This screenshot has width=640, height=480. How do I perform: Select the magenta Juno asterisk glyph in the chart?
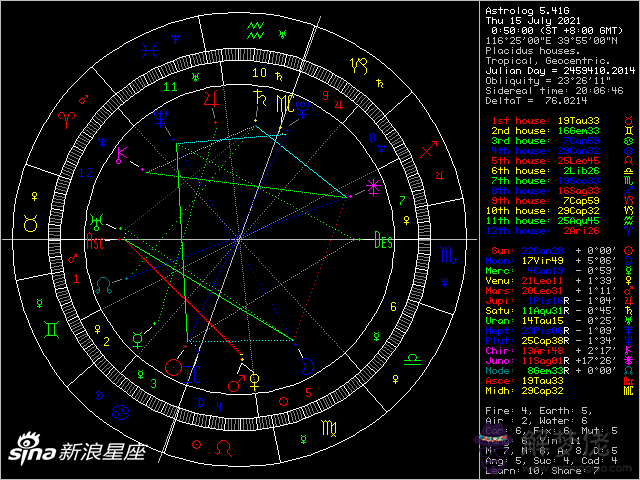click(x=374, y=186)
